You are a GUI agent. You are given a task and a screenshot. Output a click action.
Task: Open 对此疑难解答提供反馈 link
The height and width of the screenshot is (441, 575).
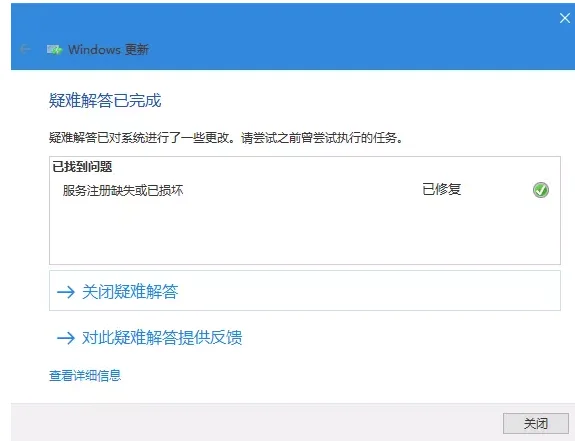(x=162, y=338)
